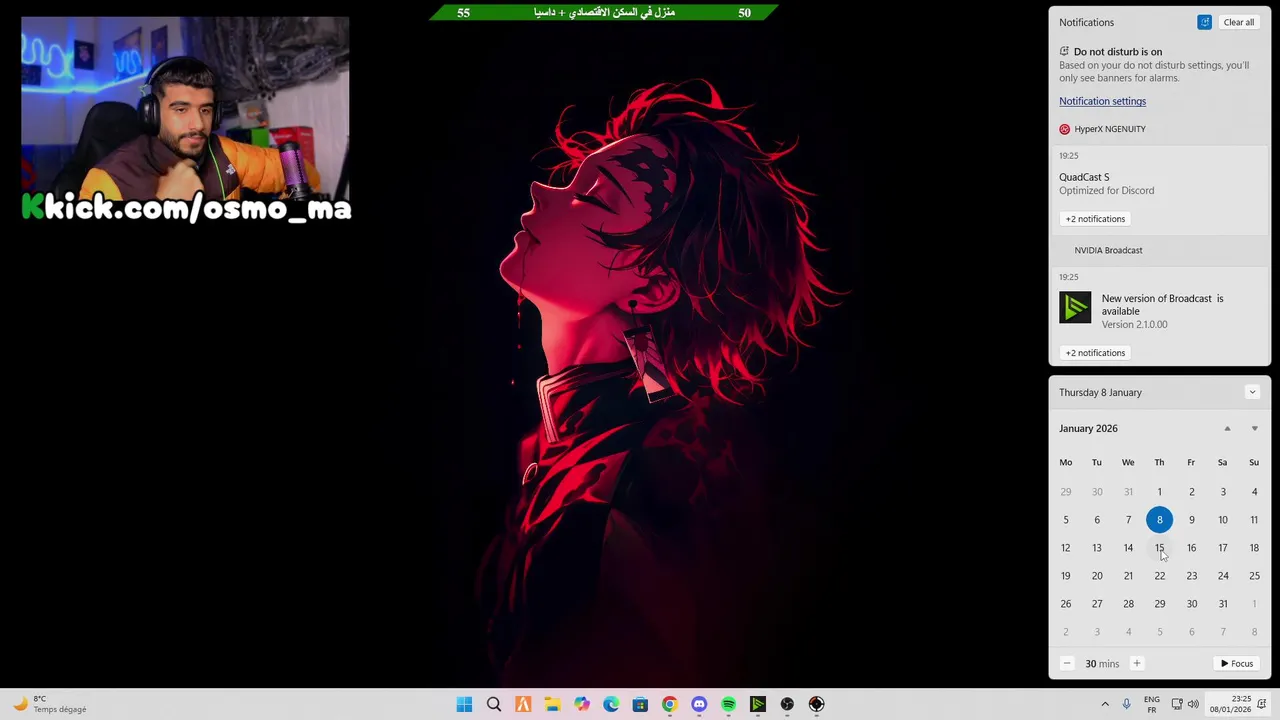
Task: Start a Focus session
Action: [1236, 663]
